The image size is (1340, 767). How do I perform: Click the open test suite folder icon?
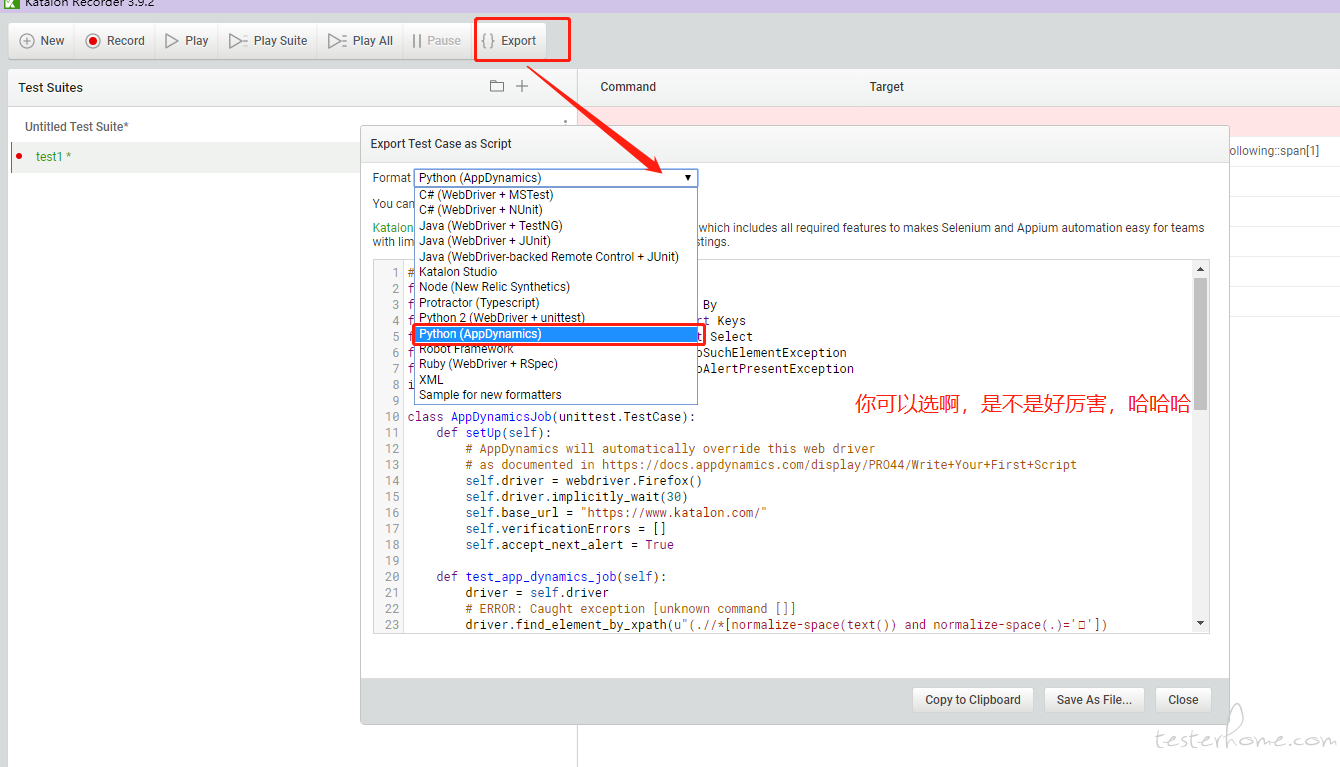497,87
